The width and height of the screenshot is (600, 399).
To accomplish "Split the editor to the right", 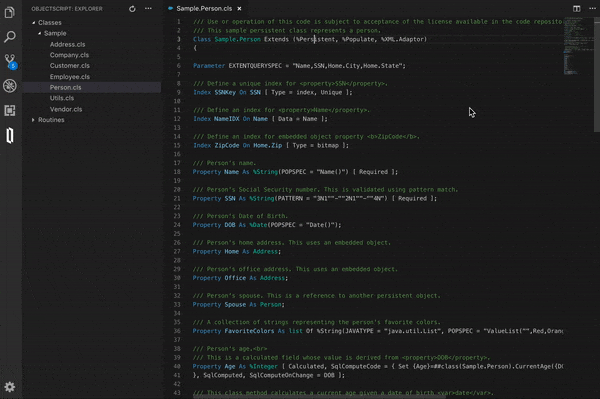I will (x=576, y=8).
